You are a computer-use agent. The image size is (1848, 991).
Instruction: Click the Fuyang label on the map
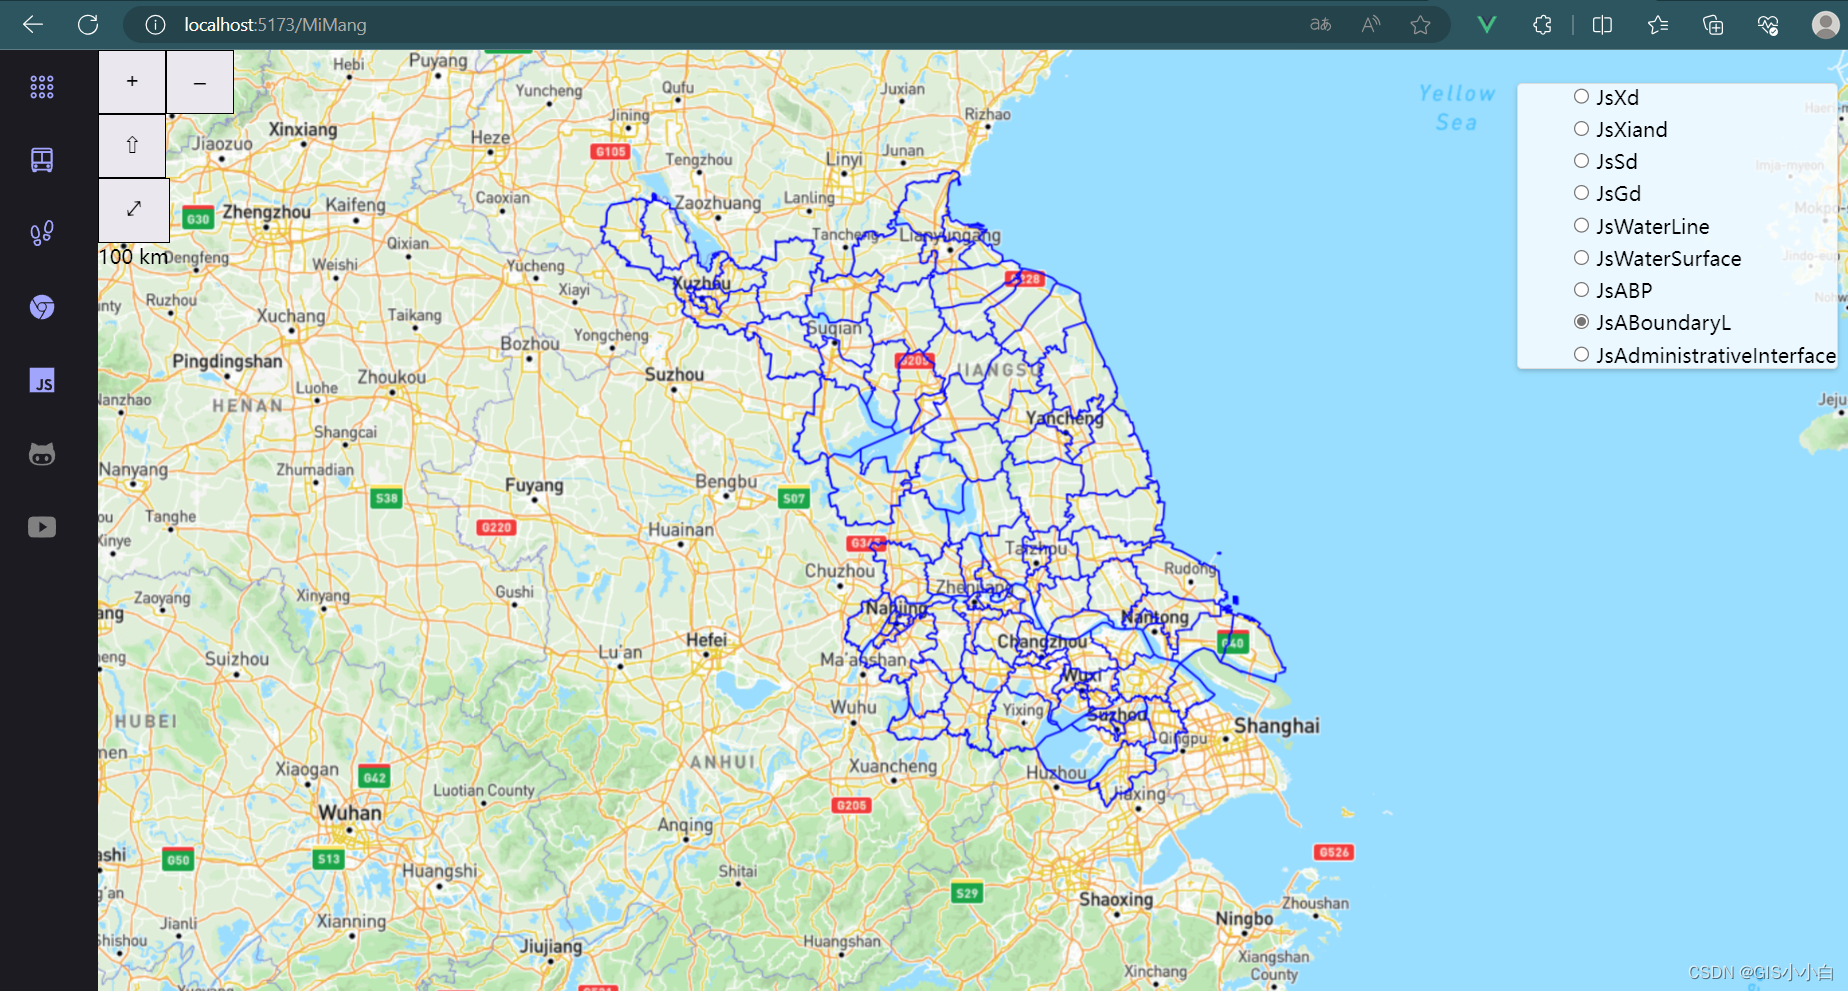pos(534,486)
